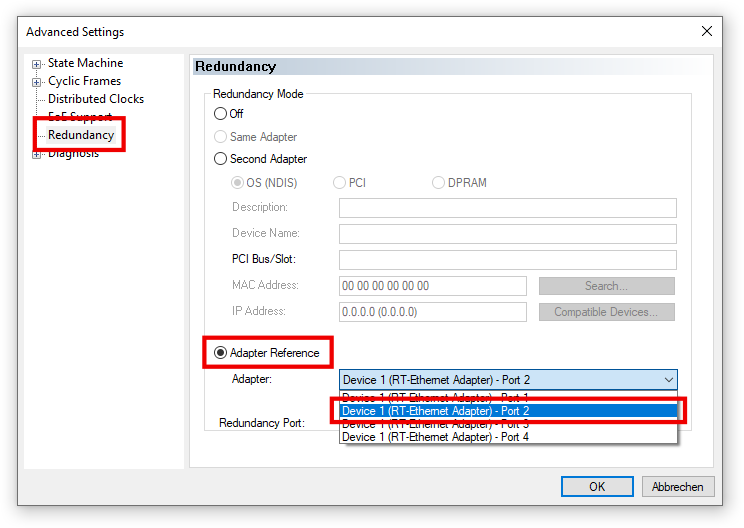Click the Compatible Devices... button

pyautogui.click(x=606, y=312)
